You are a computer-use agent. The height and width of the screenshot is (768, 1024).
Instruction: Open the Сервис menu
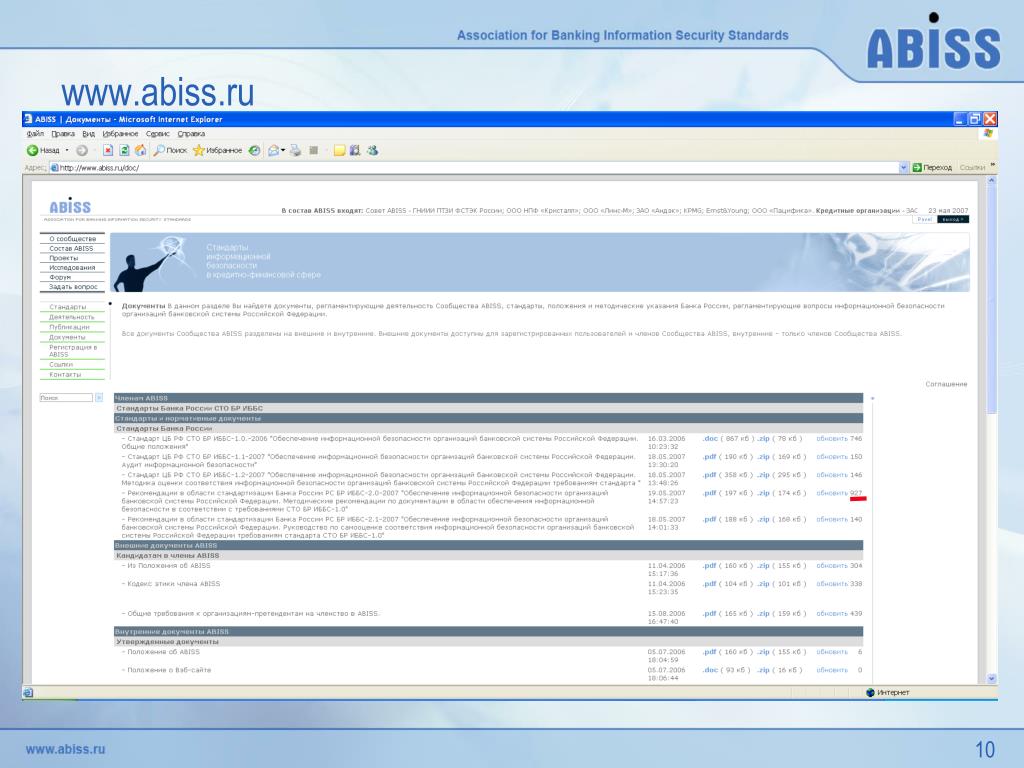coord(157,134)
